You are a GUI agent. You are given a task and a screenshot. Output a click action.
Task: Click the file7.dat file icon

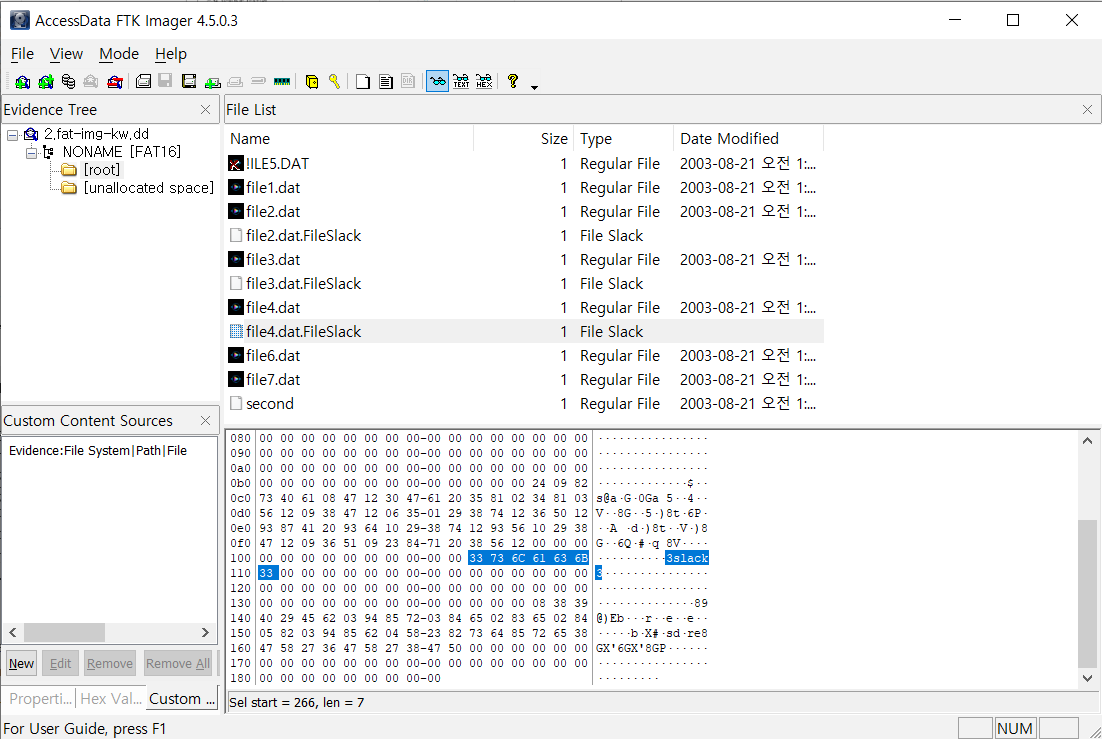coord(236,380)
